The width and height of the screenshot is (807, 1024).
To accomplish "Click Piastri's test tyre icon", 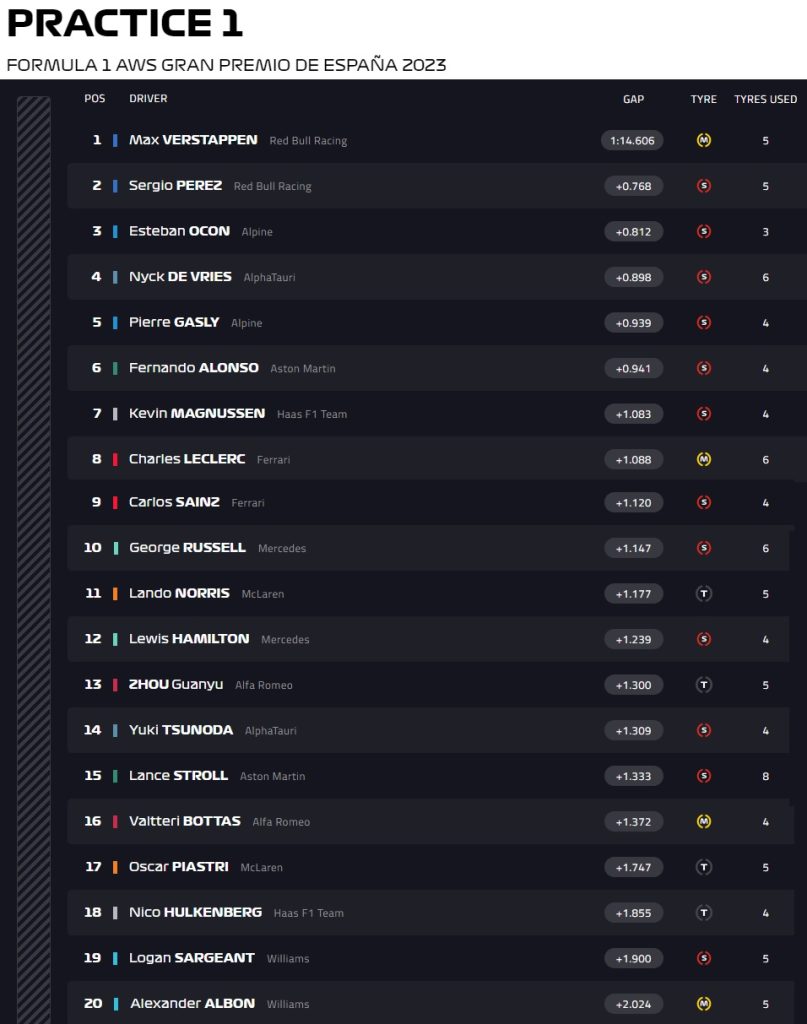I will (x=704, y=867).
